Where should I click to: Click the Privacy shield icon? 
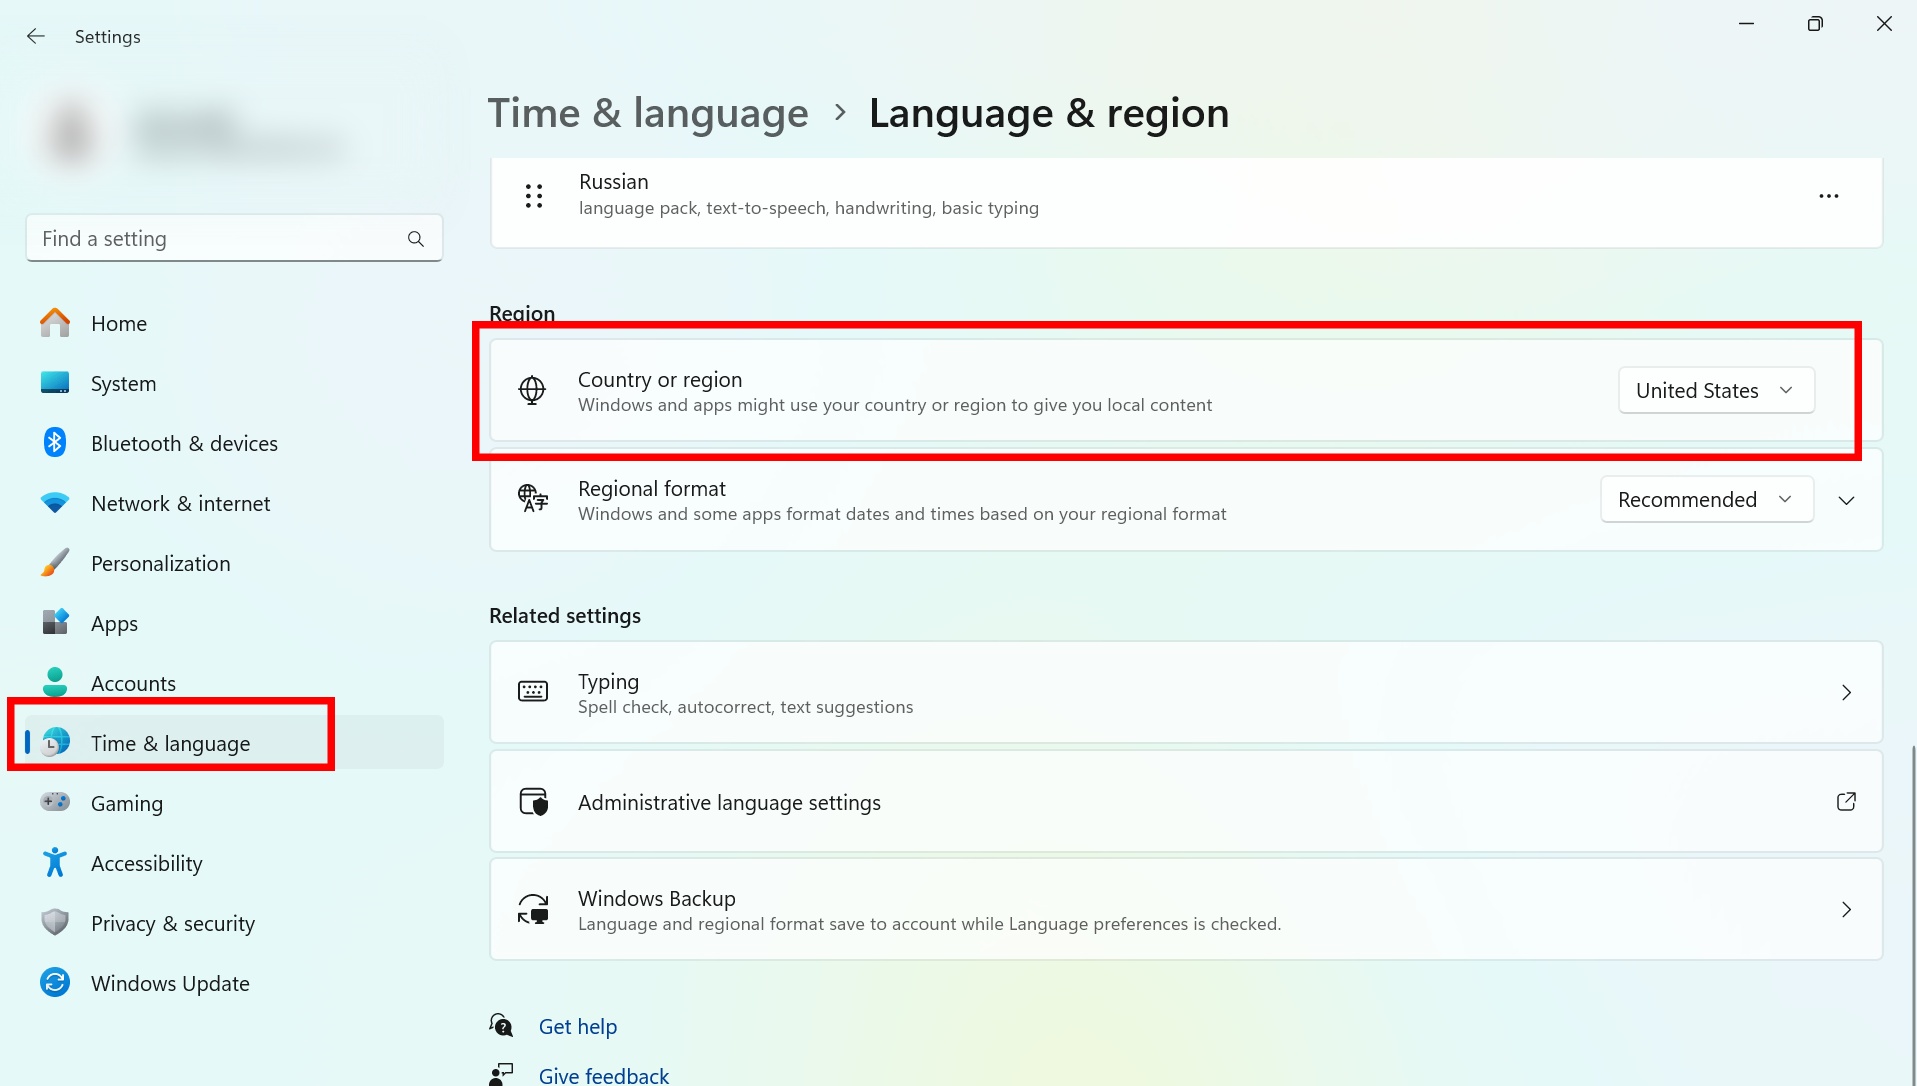click(x=55, y=922)
